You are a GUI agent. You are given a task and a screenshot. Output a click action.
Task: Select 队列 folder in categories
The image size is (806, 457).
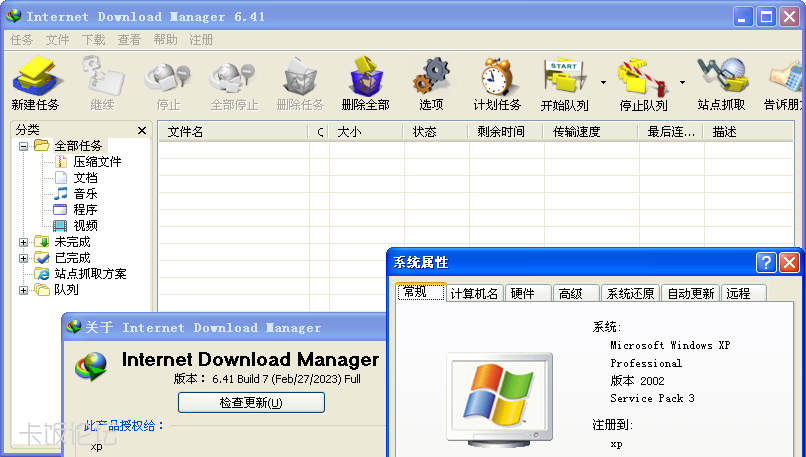click(57, 289)
